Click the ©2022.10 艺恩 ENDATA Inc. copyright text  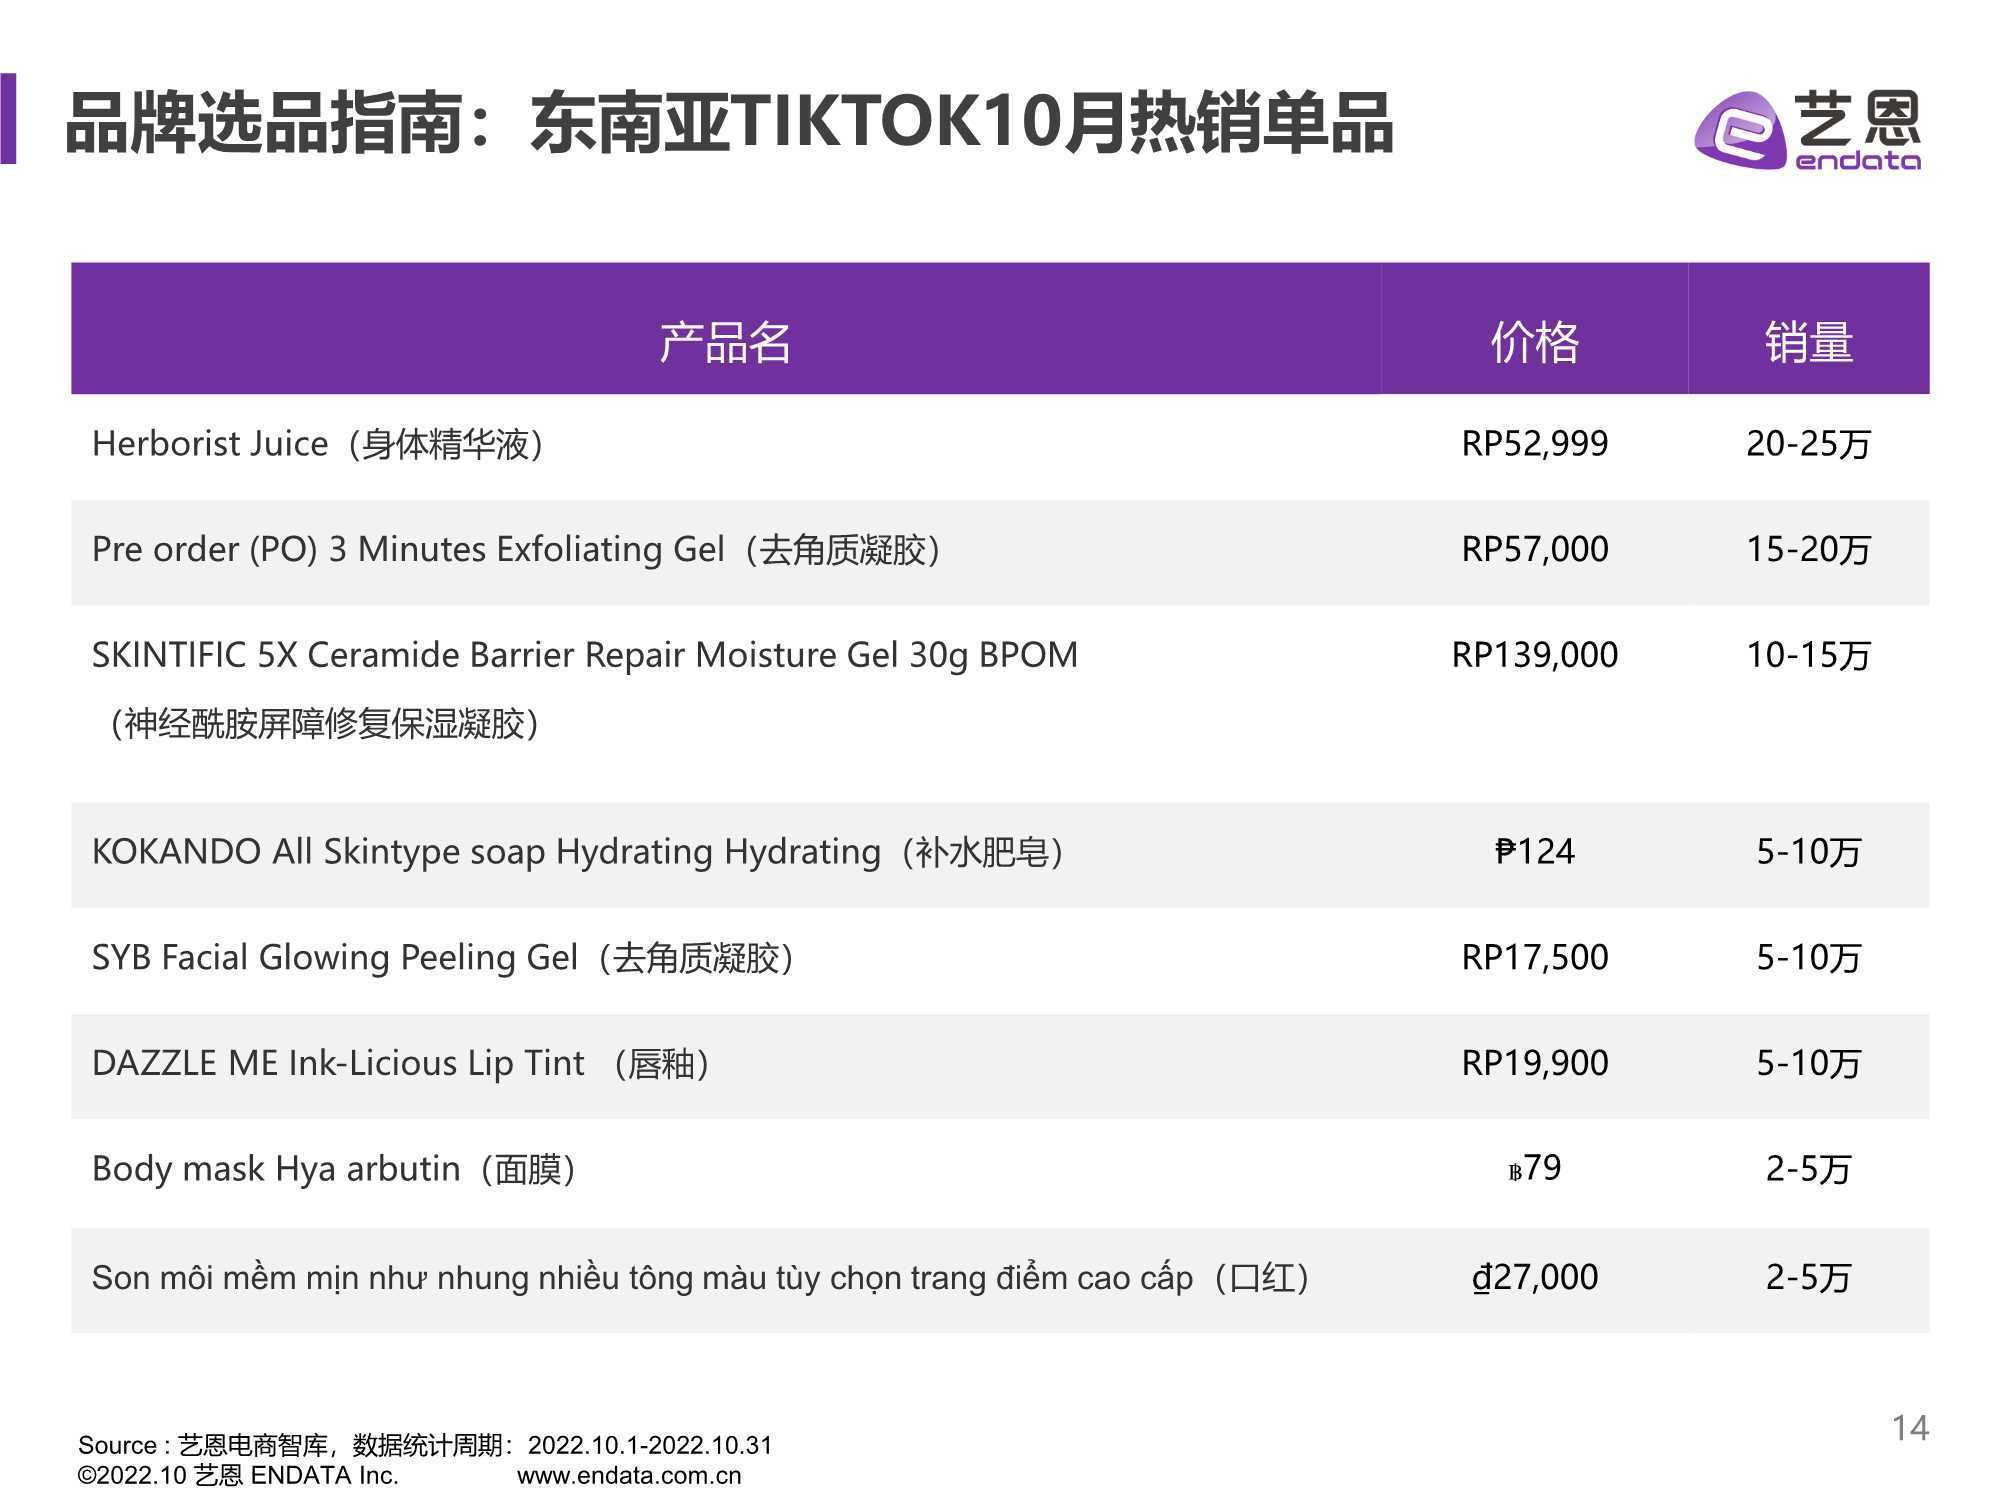click(x=238, y=1476)
